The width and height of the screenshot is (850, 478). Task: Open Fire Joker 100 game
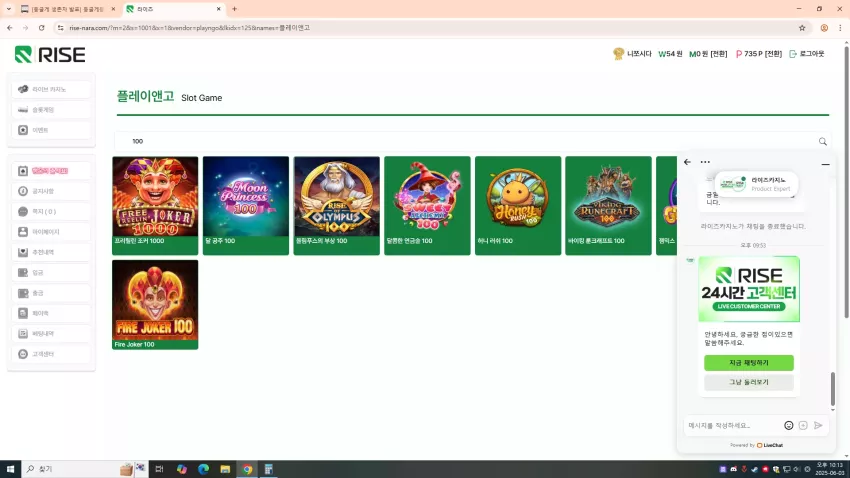click(x=155, y=305)
